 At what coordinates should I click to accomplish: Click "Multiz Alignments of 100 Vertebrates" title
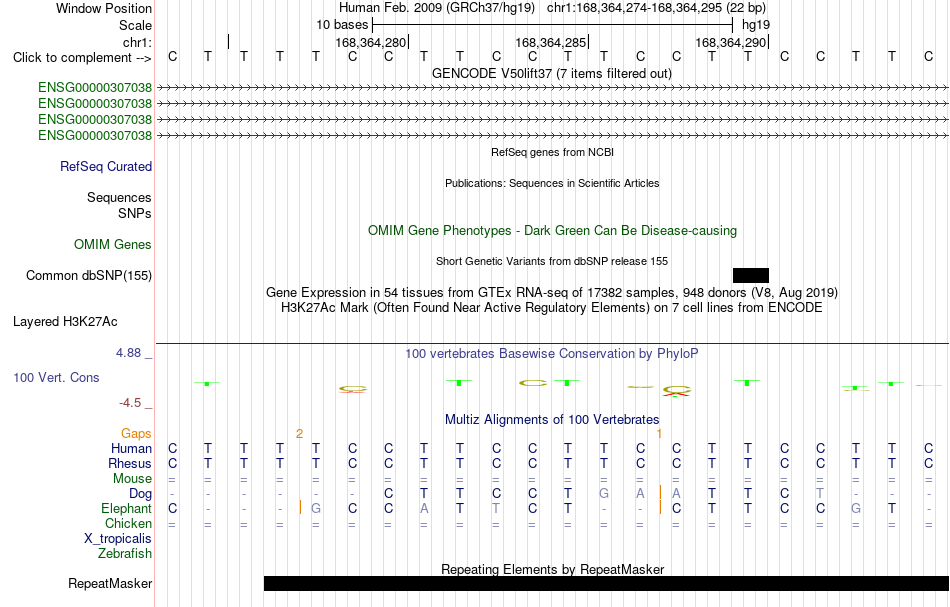click(552, 419)
